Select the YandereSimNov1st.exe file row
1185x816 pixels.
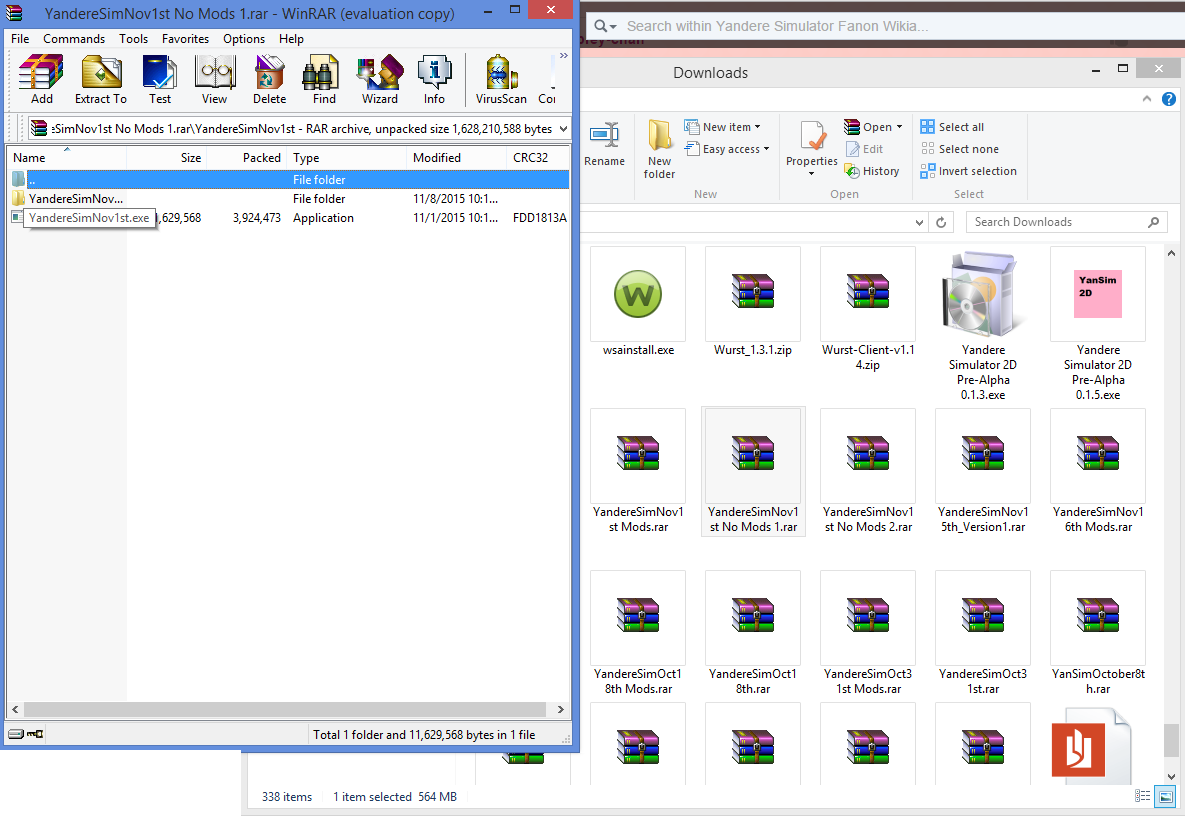click(289, 218)
